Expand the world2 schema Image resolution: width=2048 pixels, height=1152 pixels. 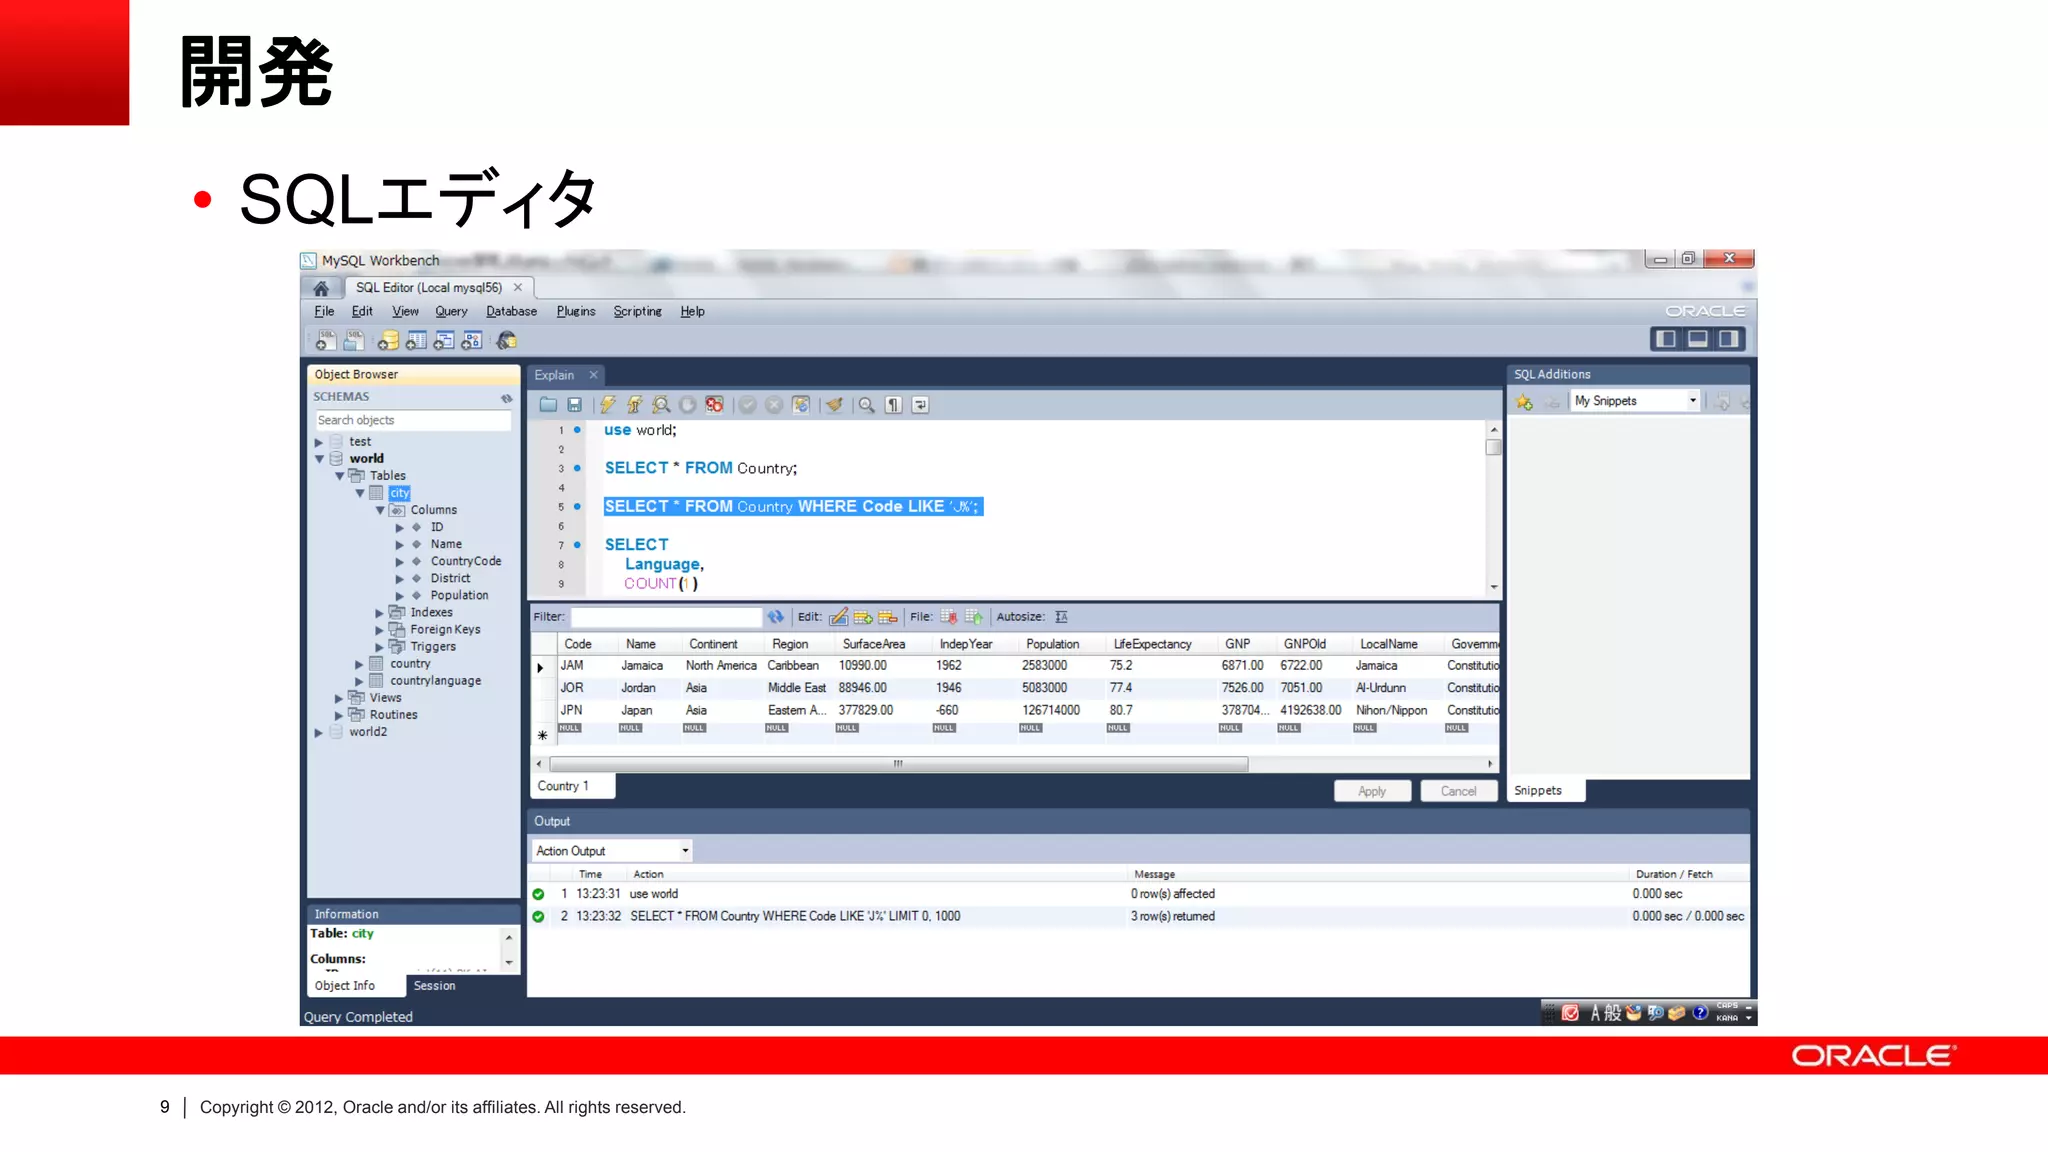(319, 732)
